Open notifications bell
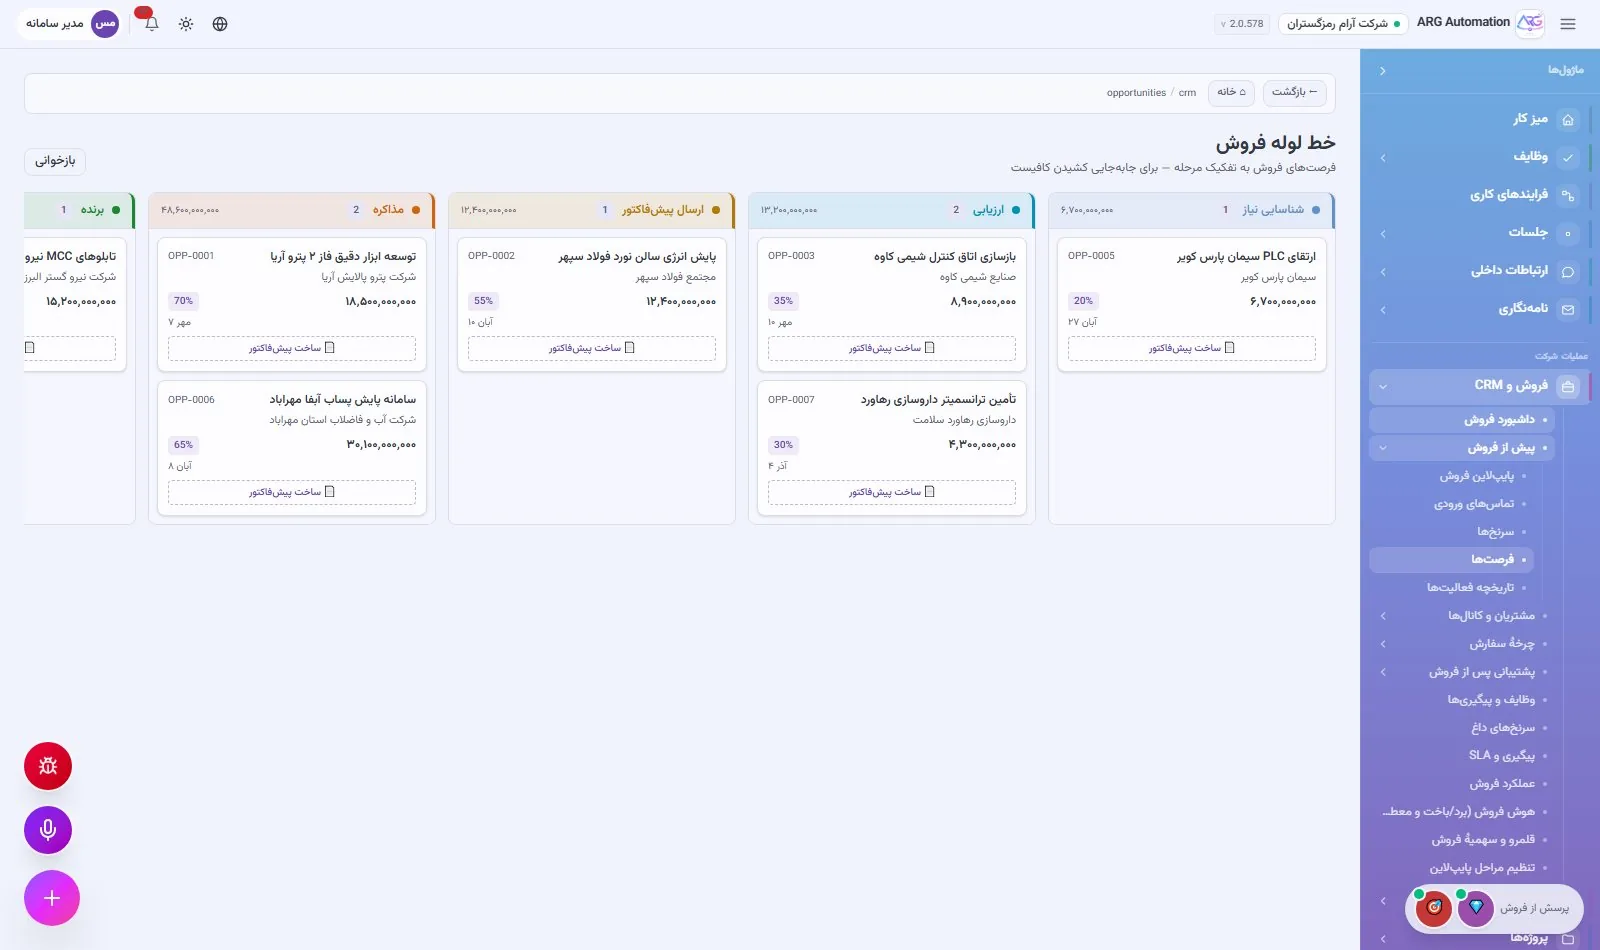The width and height of the screenshot is (1600, 950). pos(151,24)
